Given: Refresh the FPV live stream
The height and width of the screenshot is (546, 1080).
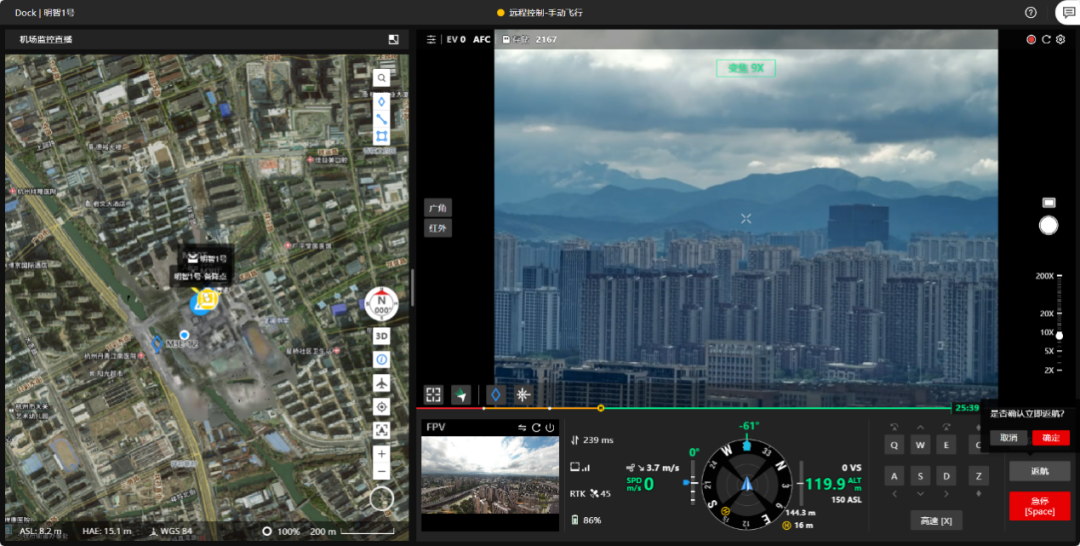Looking at the screenshot, I should (536, 428).
